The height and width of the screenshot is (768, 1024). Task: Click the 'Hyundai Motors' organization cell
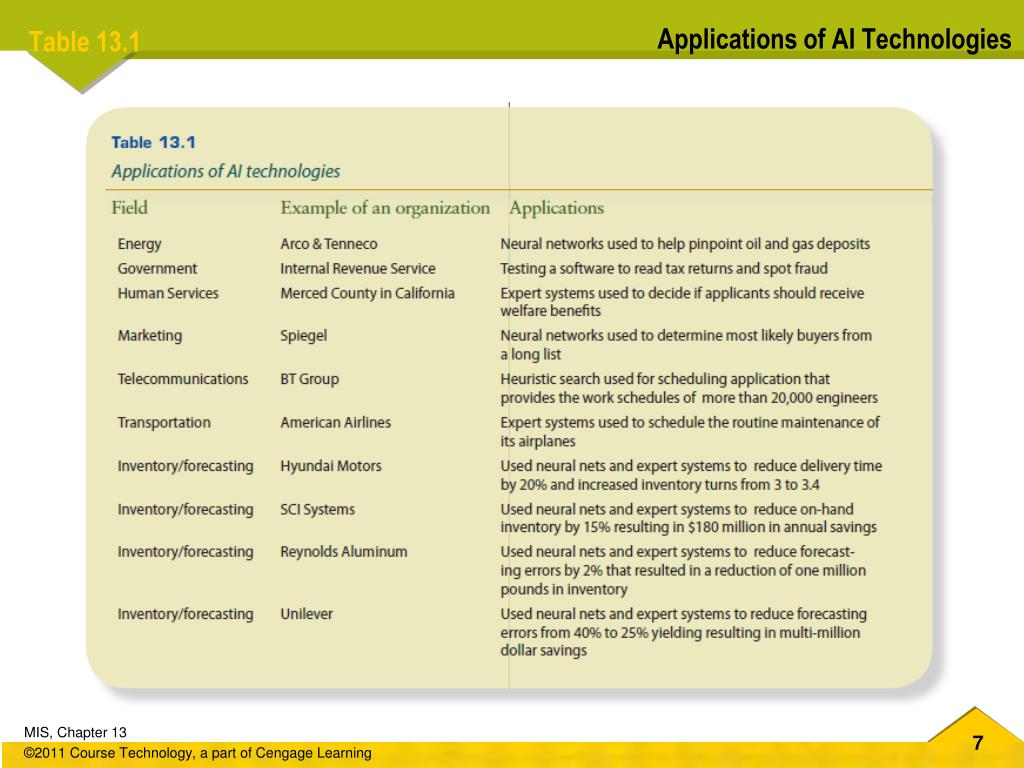tap(330, 466)
